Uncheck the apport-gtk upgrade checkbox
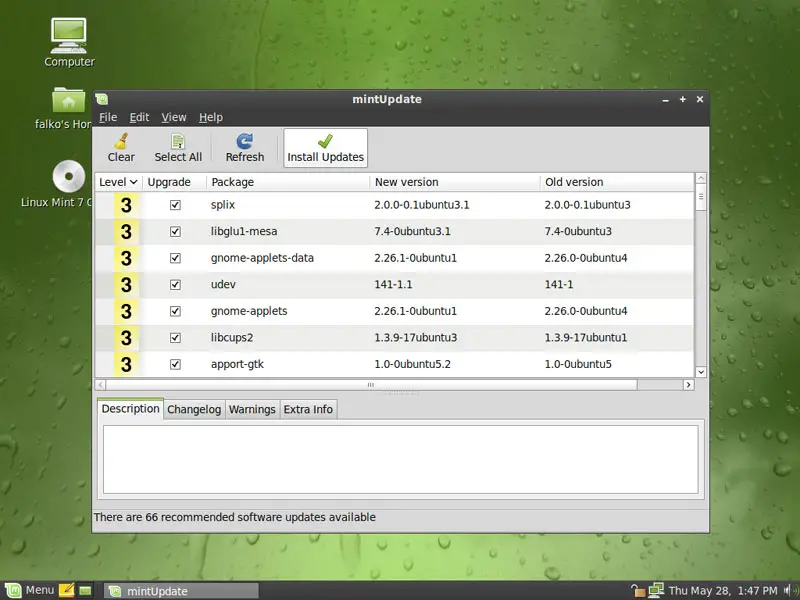The width and height of the screenshot is (800, 600). pos(175,364)
